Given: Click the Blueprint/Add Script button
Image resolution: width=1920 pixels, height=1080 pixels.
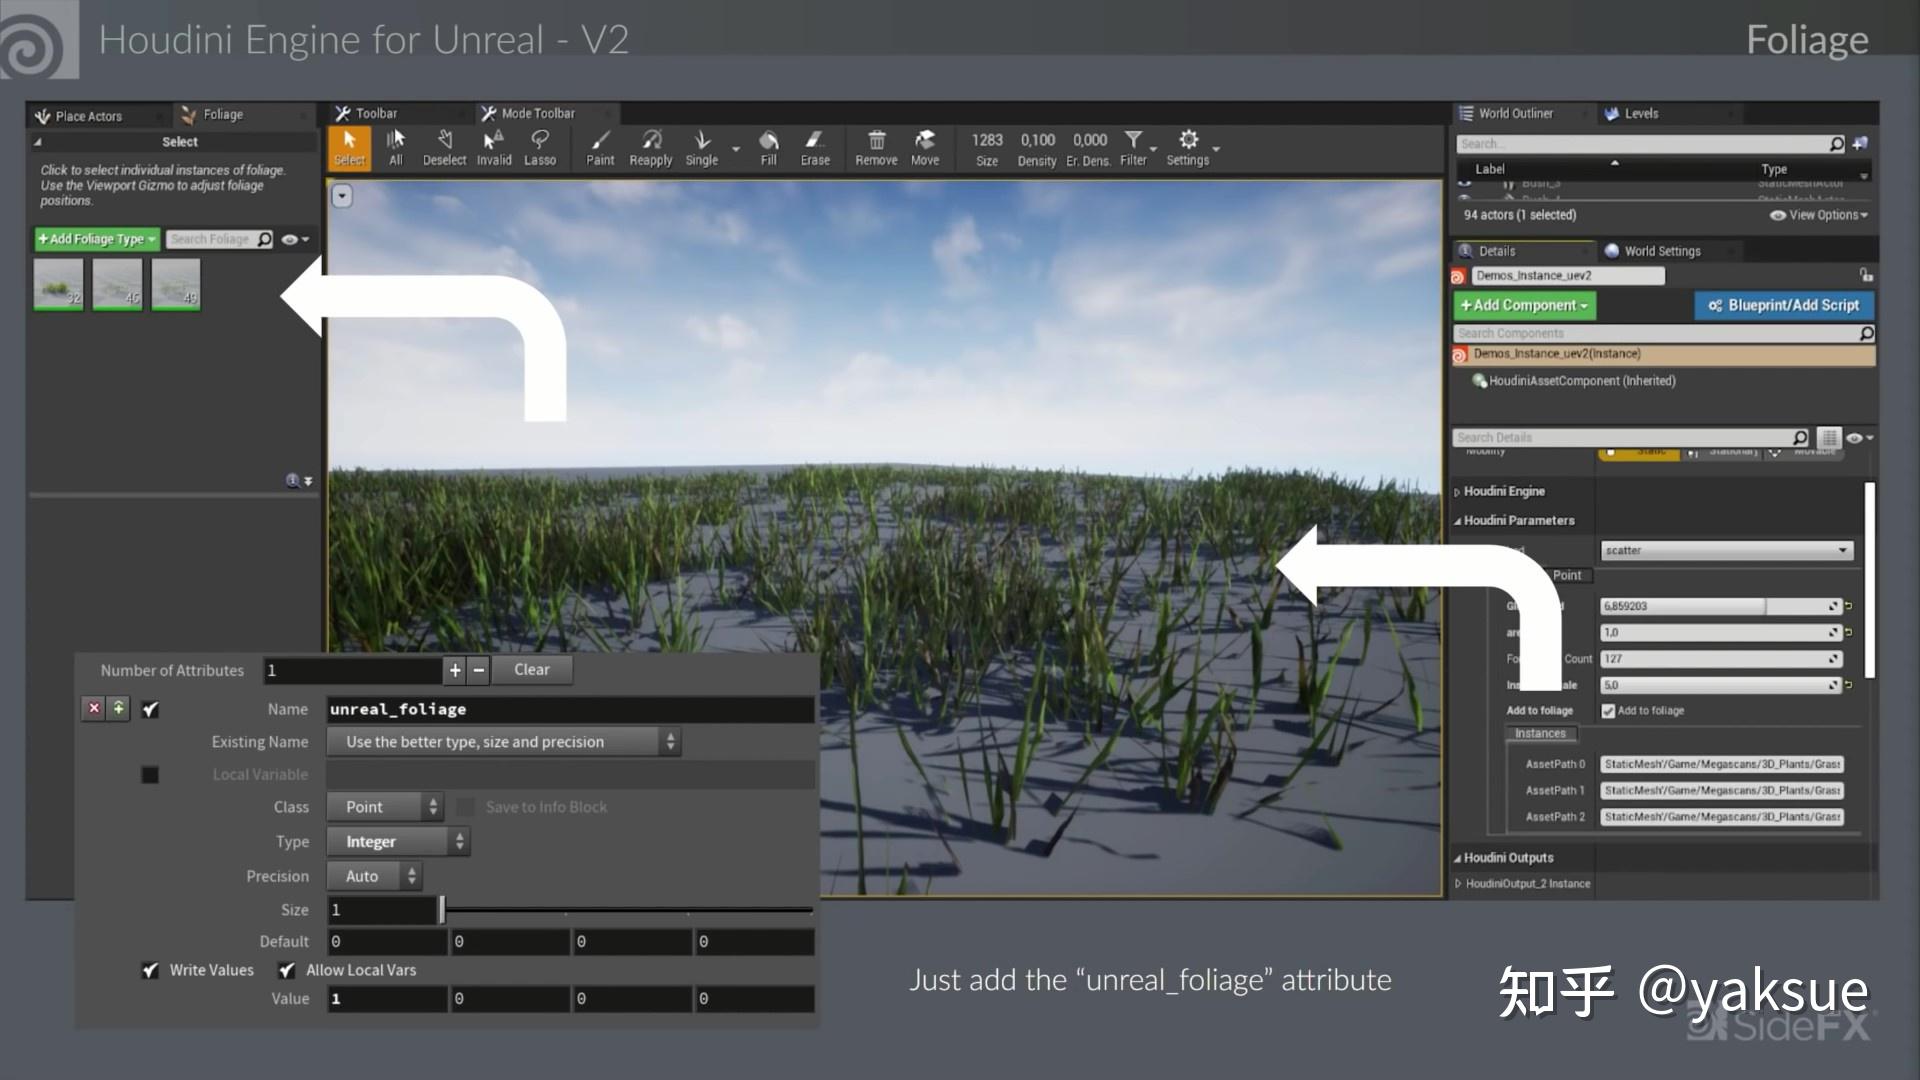Looking at the screenshot, I should 1783,305.
